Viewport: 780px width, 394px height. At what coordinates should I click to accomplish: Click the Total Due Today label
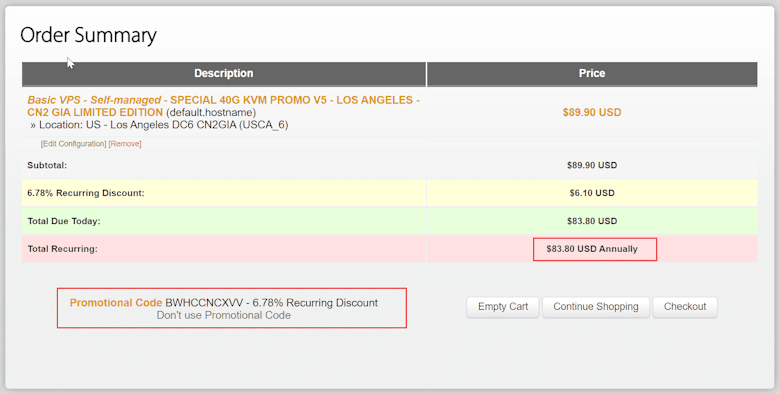click(x=64, y=221)
